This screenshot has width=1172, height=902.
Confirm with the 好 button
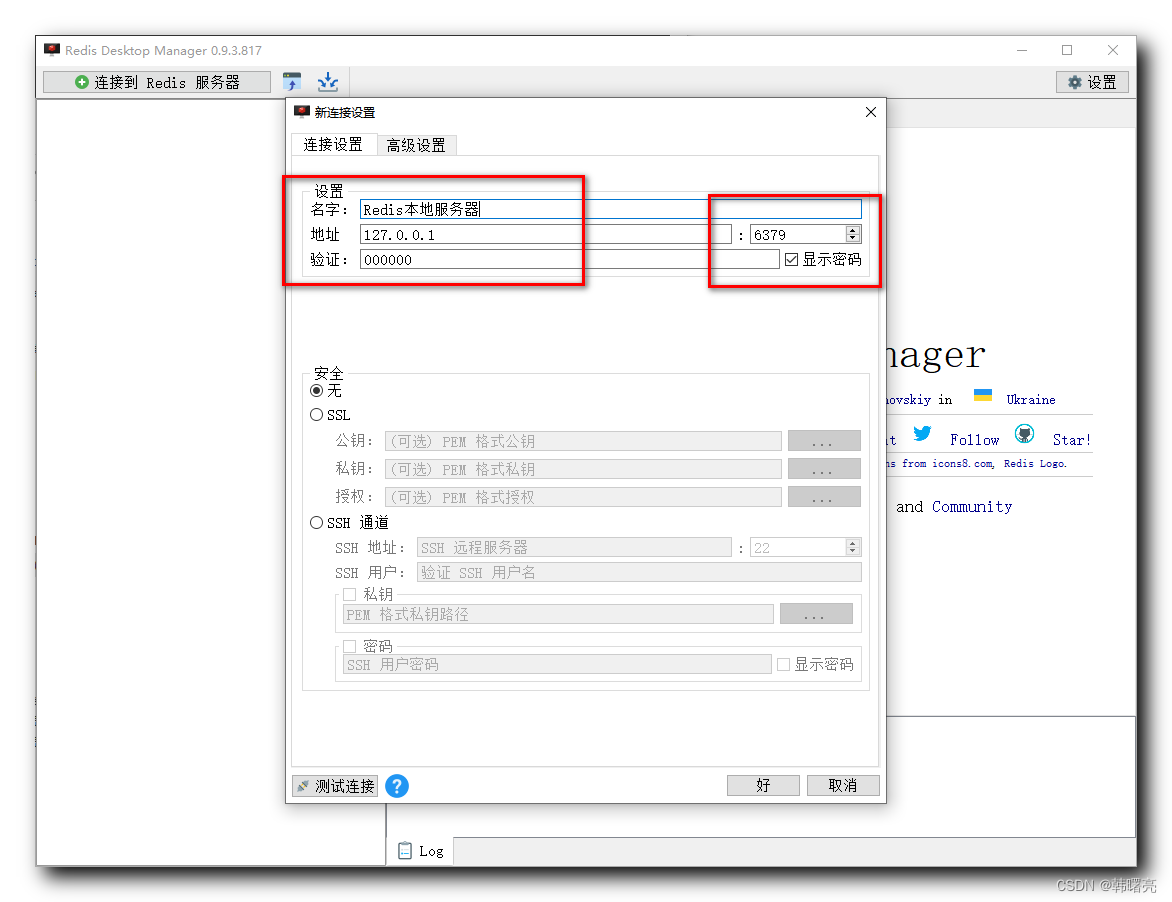coord(763,785)
